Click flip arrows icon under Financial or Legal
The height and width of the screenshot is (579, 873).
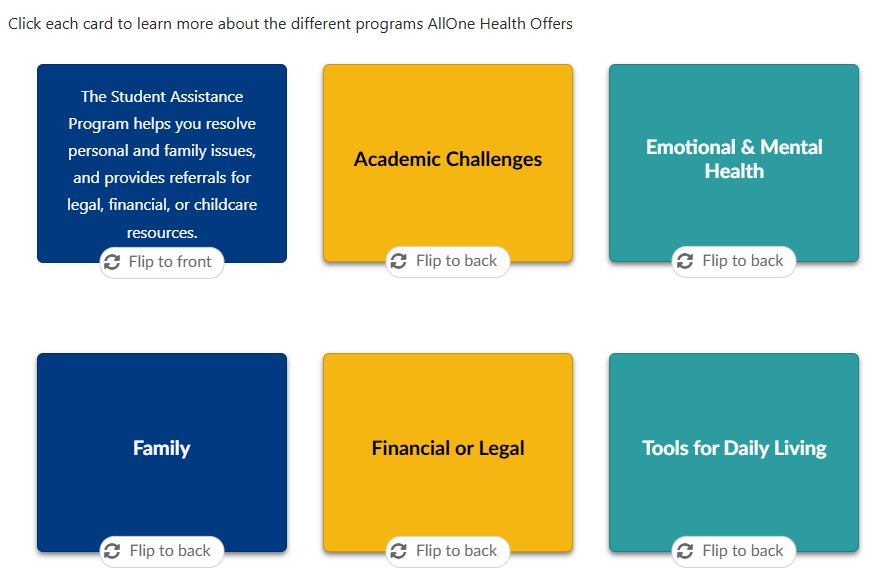[398, 551]
